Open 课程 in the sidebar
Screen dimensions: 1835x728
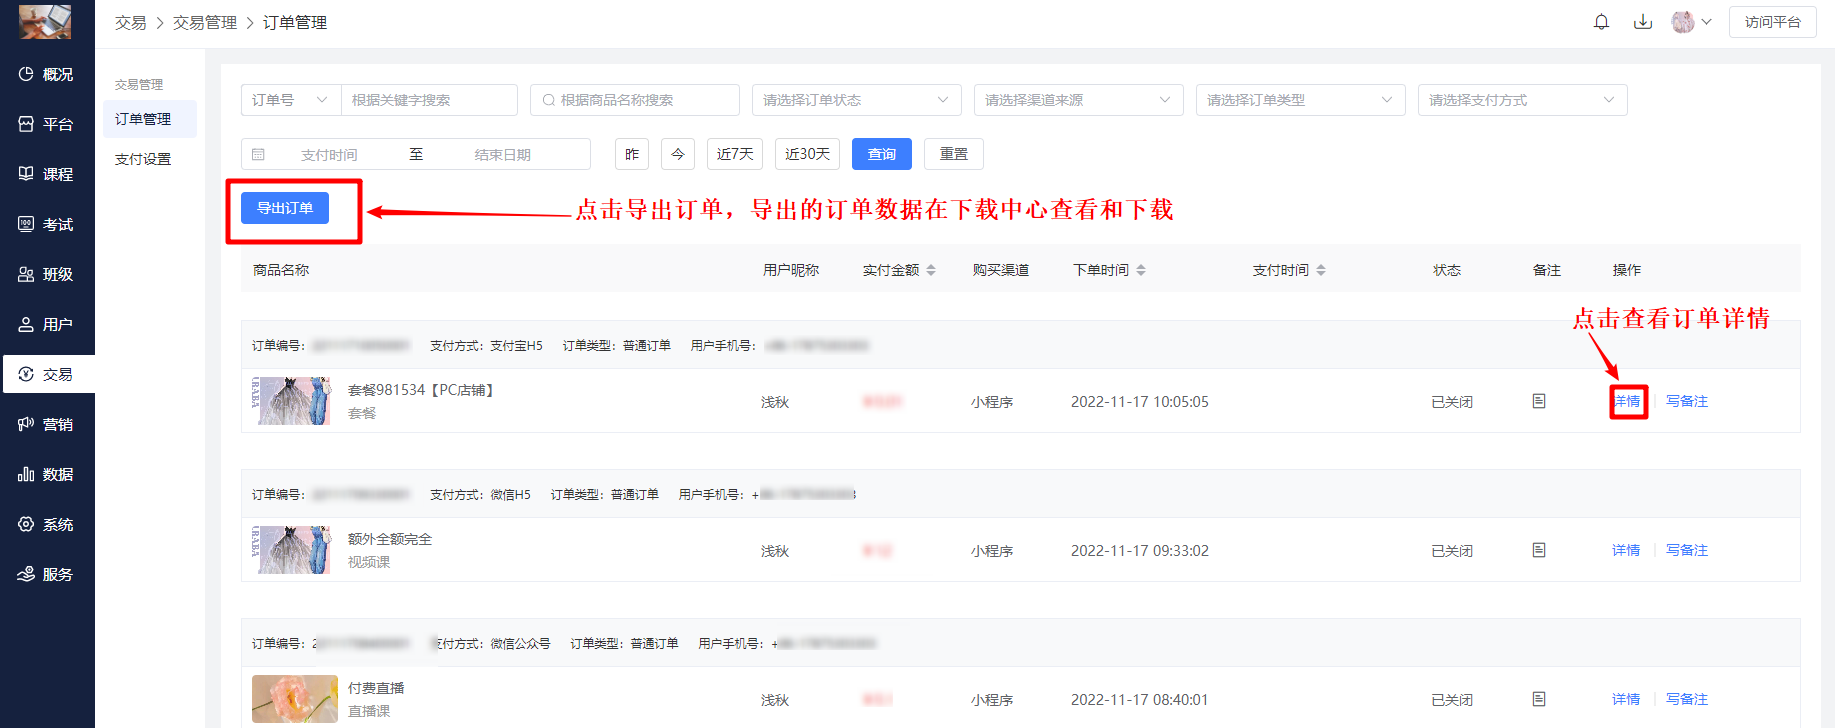[x=47, y=174]
